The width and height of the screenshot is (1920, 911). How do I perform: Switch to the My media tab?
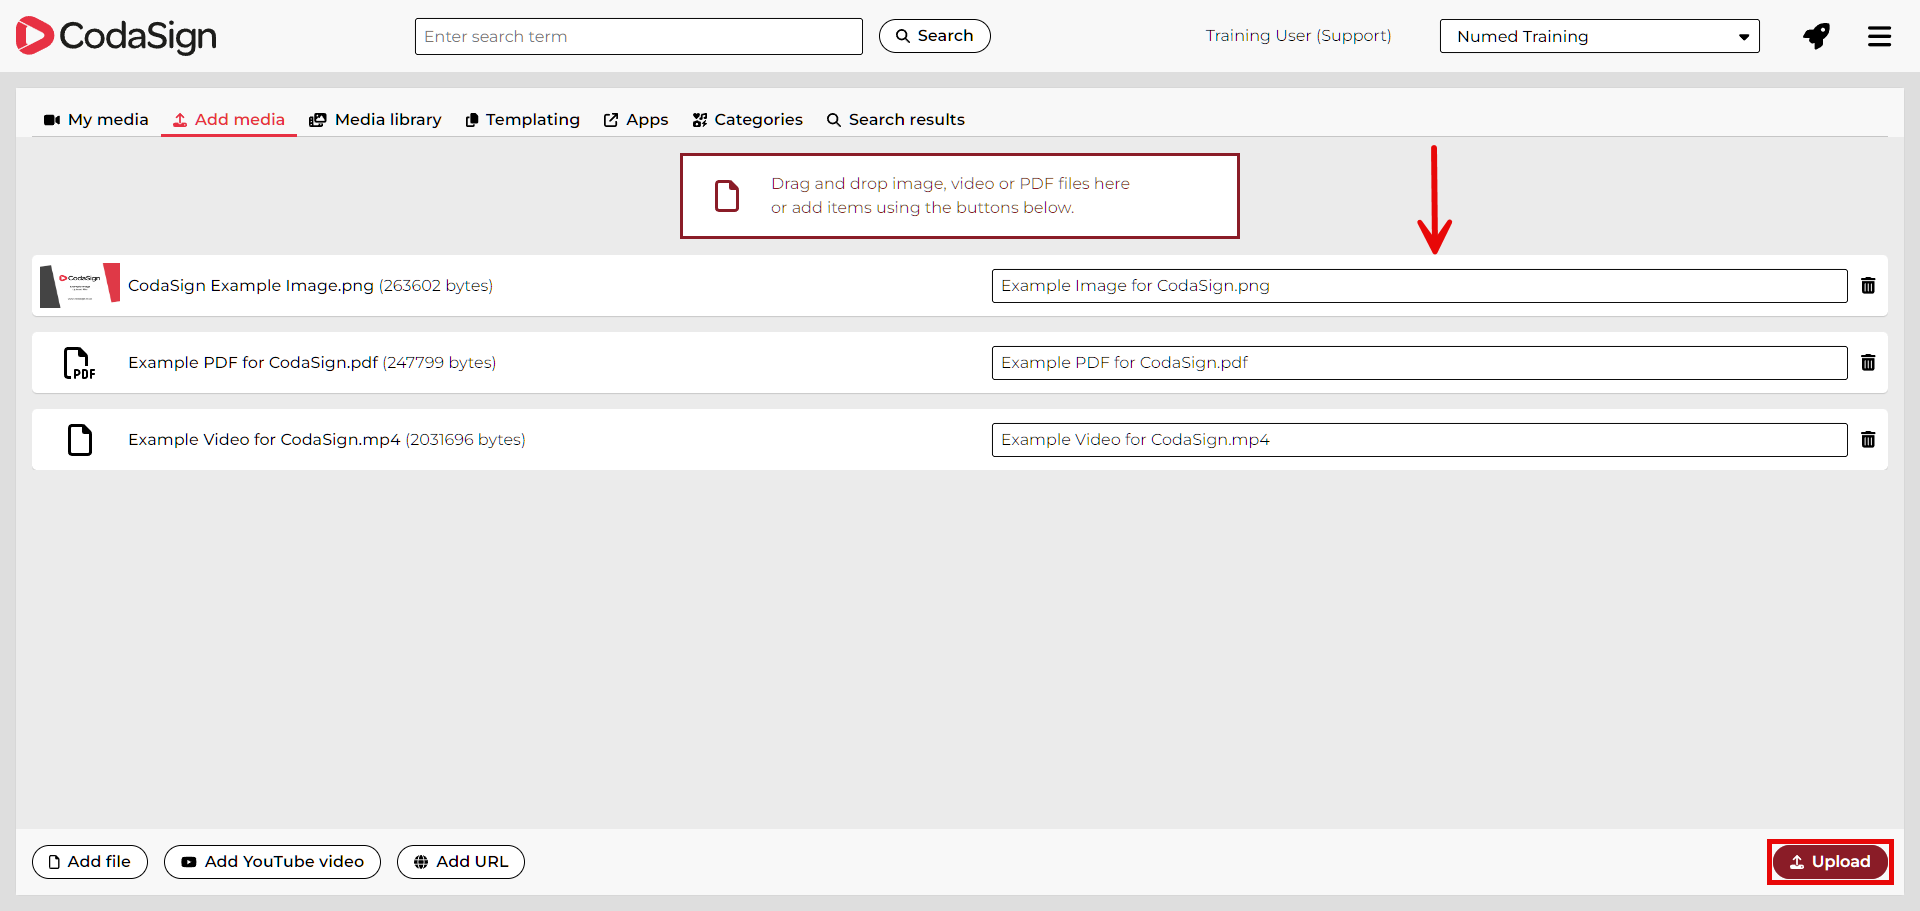pos(96,120)
